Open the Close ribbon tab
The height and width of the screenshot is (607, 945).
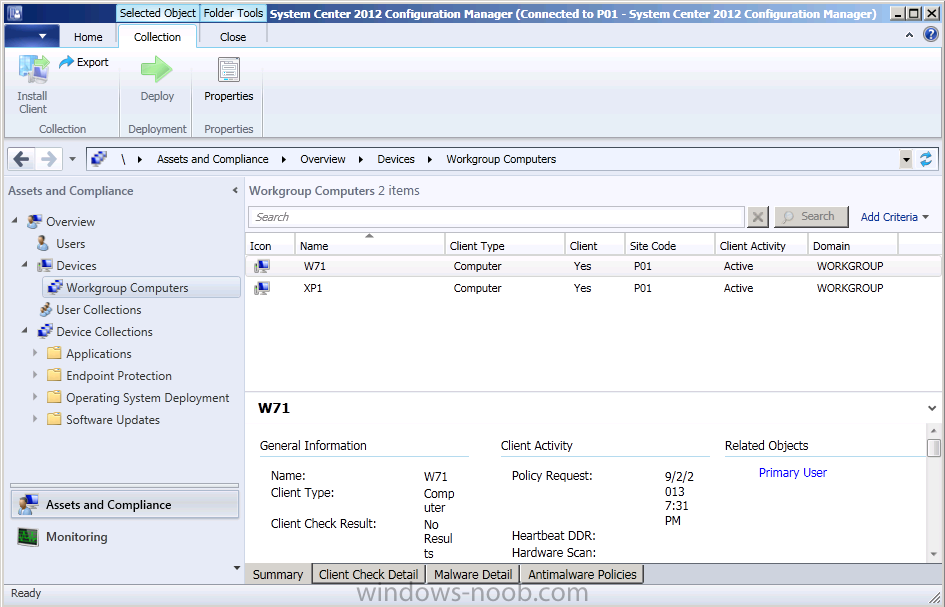coord(233,37)
